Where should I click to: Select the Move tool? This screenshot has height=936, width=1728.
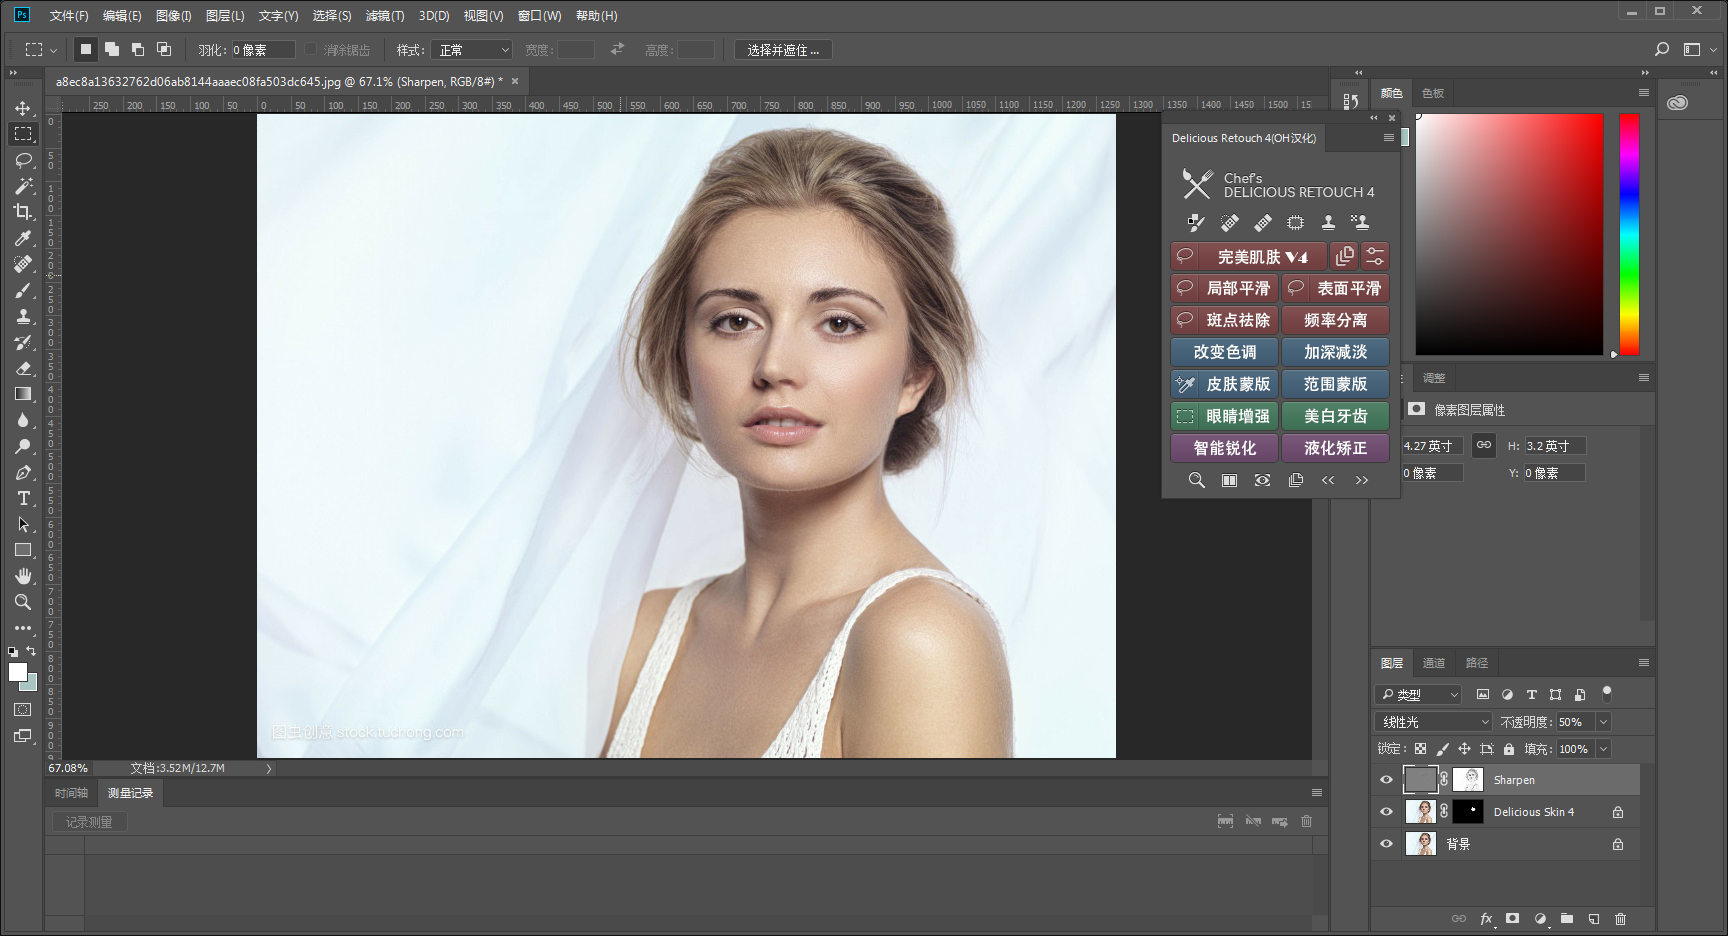[22, 109]
